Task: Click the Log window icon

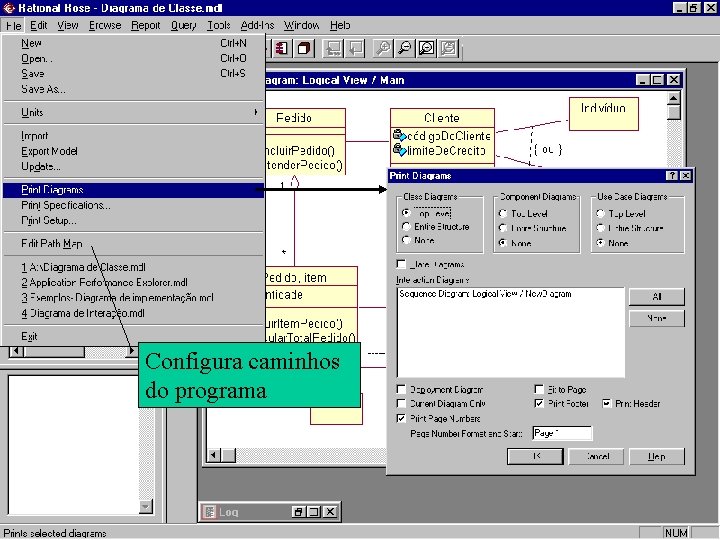Action: point(210,512)
